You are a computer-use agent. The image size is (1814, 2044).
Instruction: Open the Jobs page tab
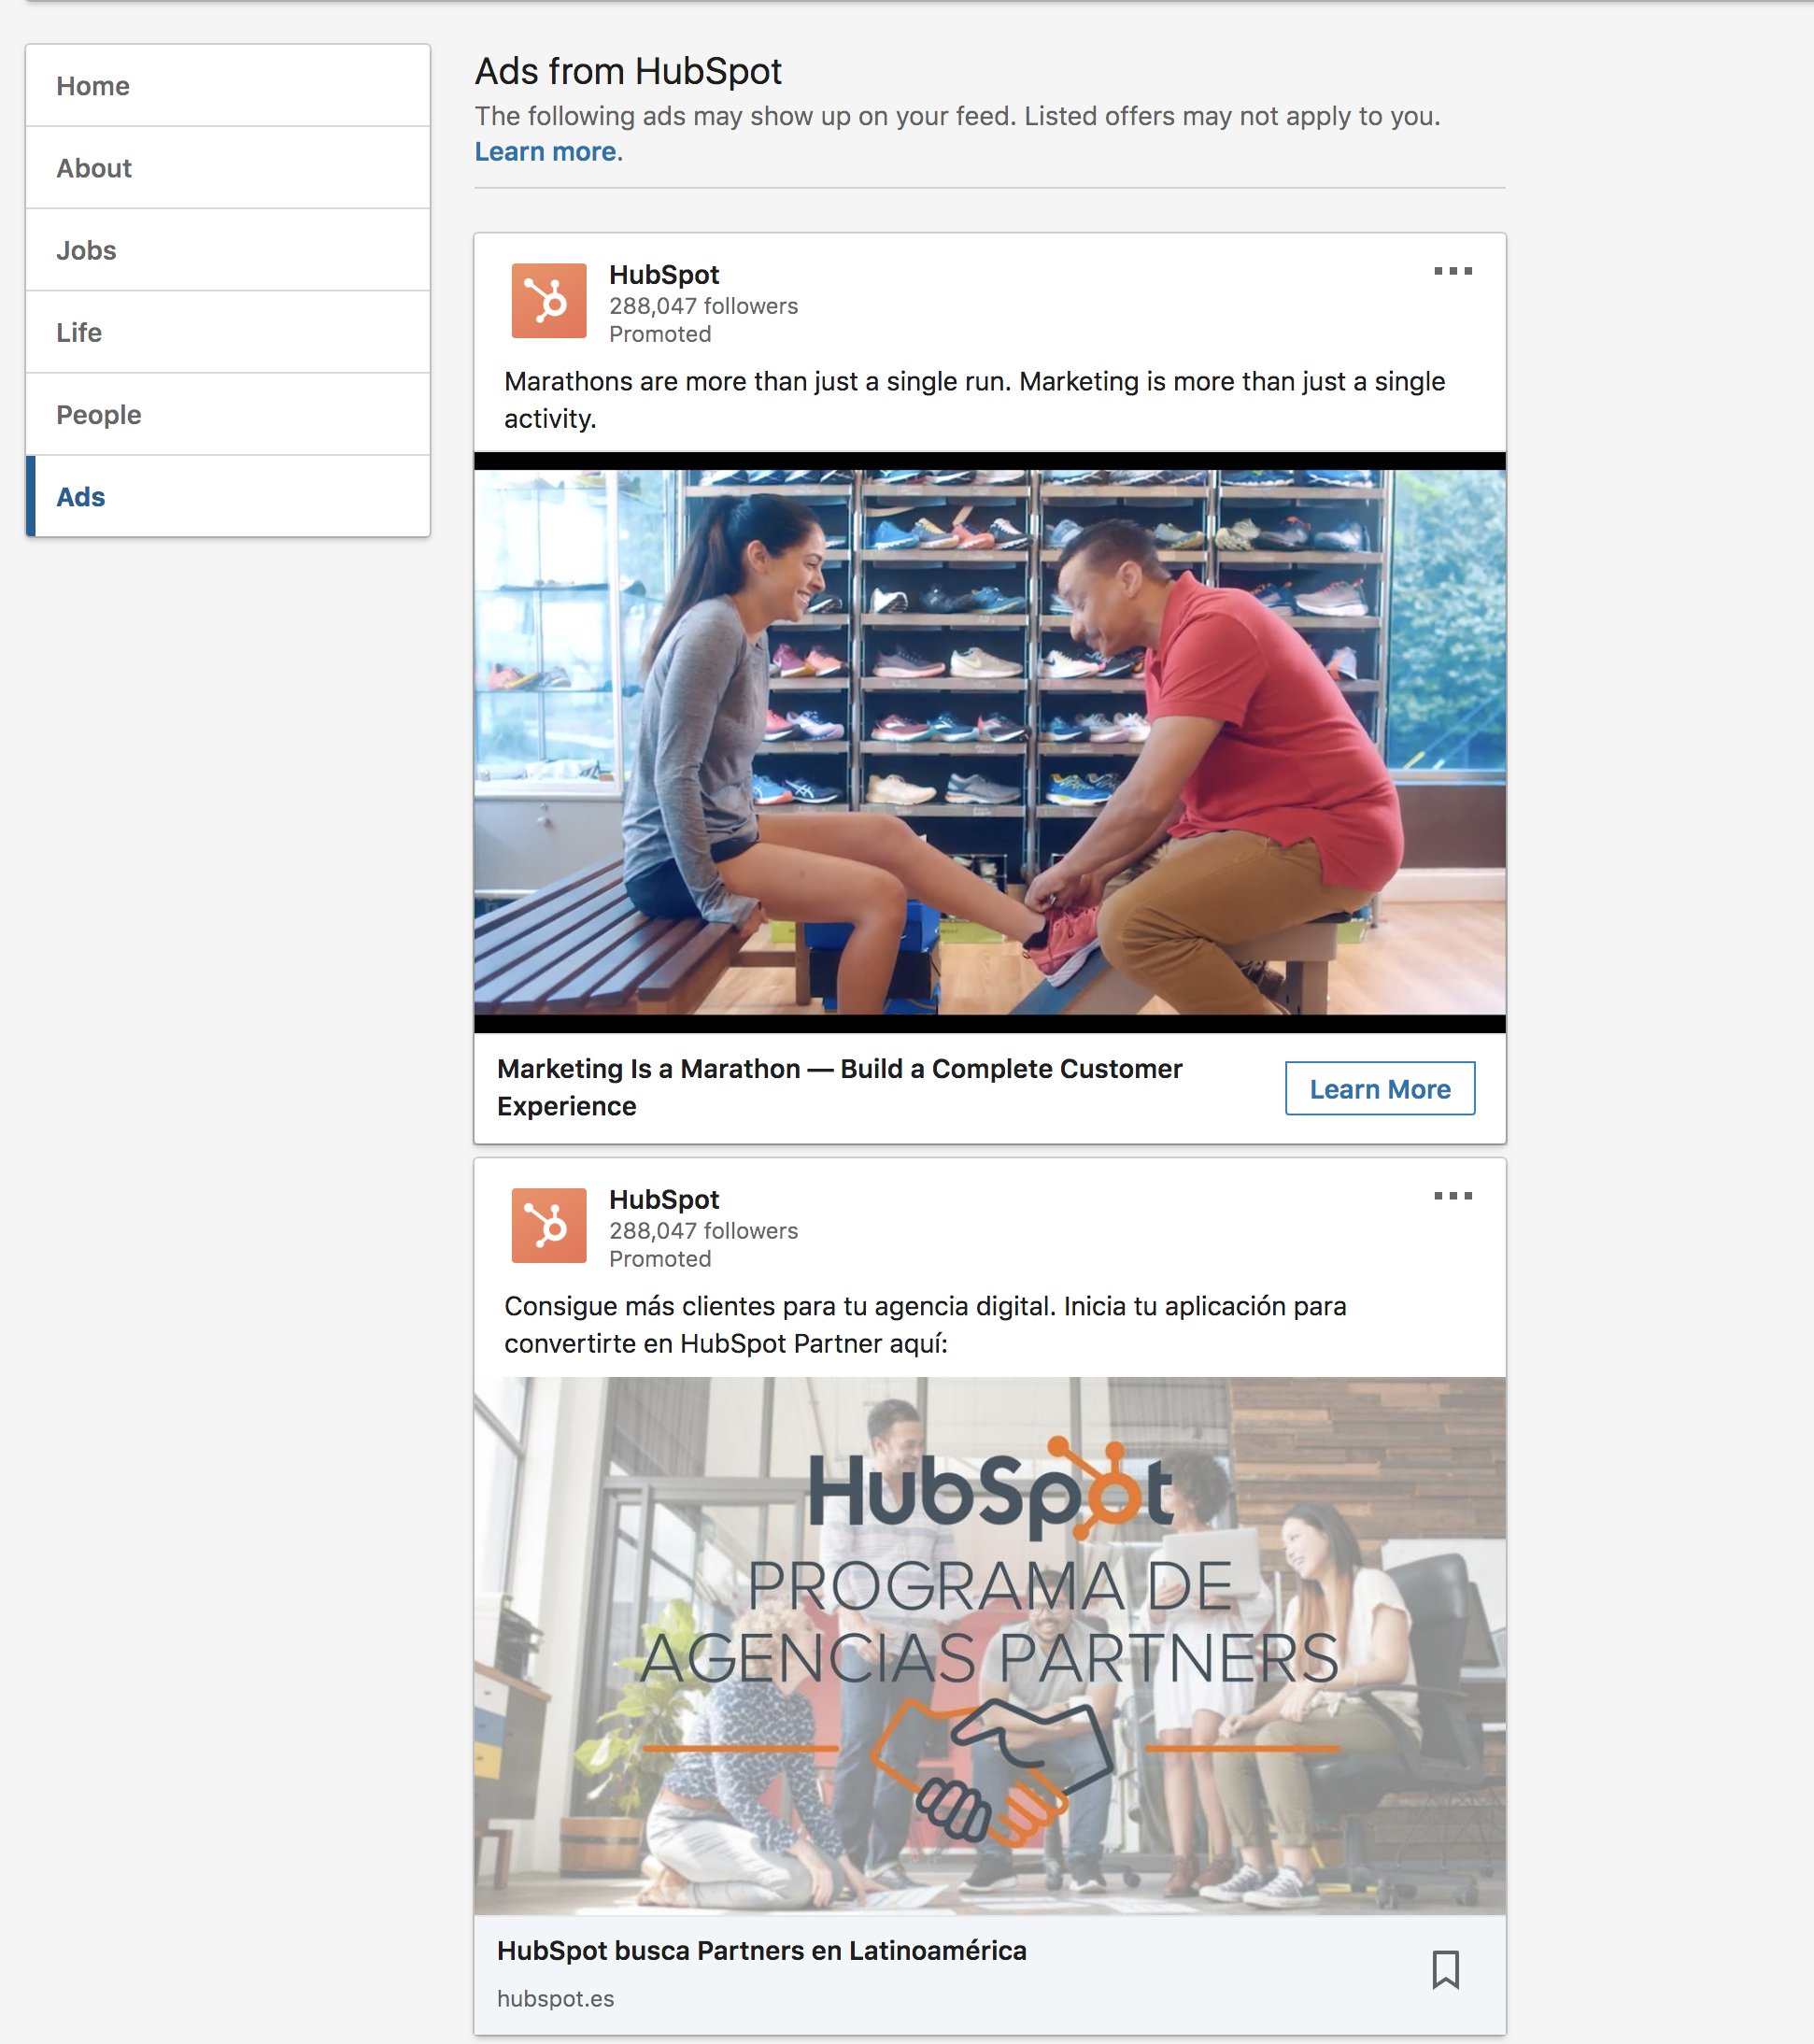[x=228, y=250]
